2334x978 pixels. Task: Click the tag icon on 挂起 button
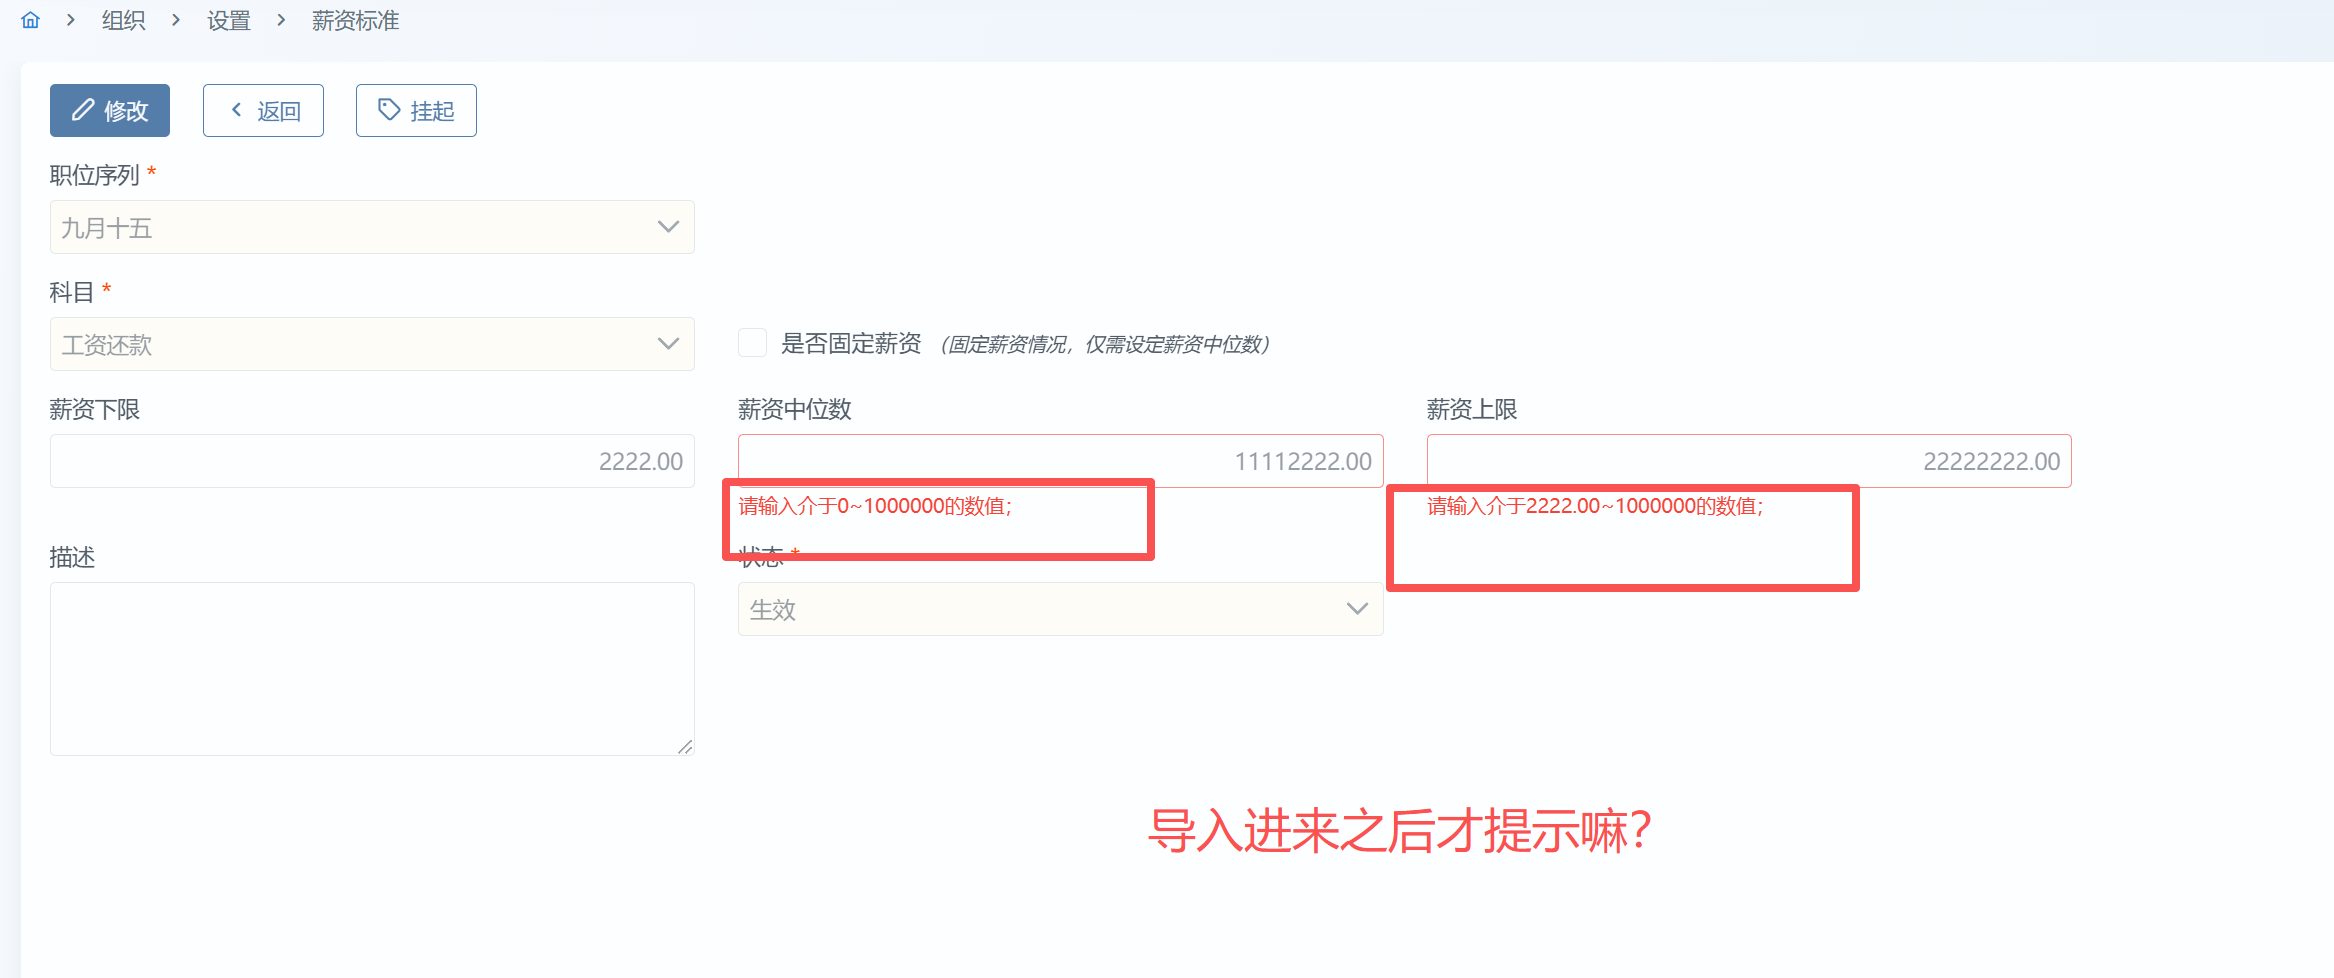point(389,110)
